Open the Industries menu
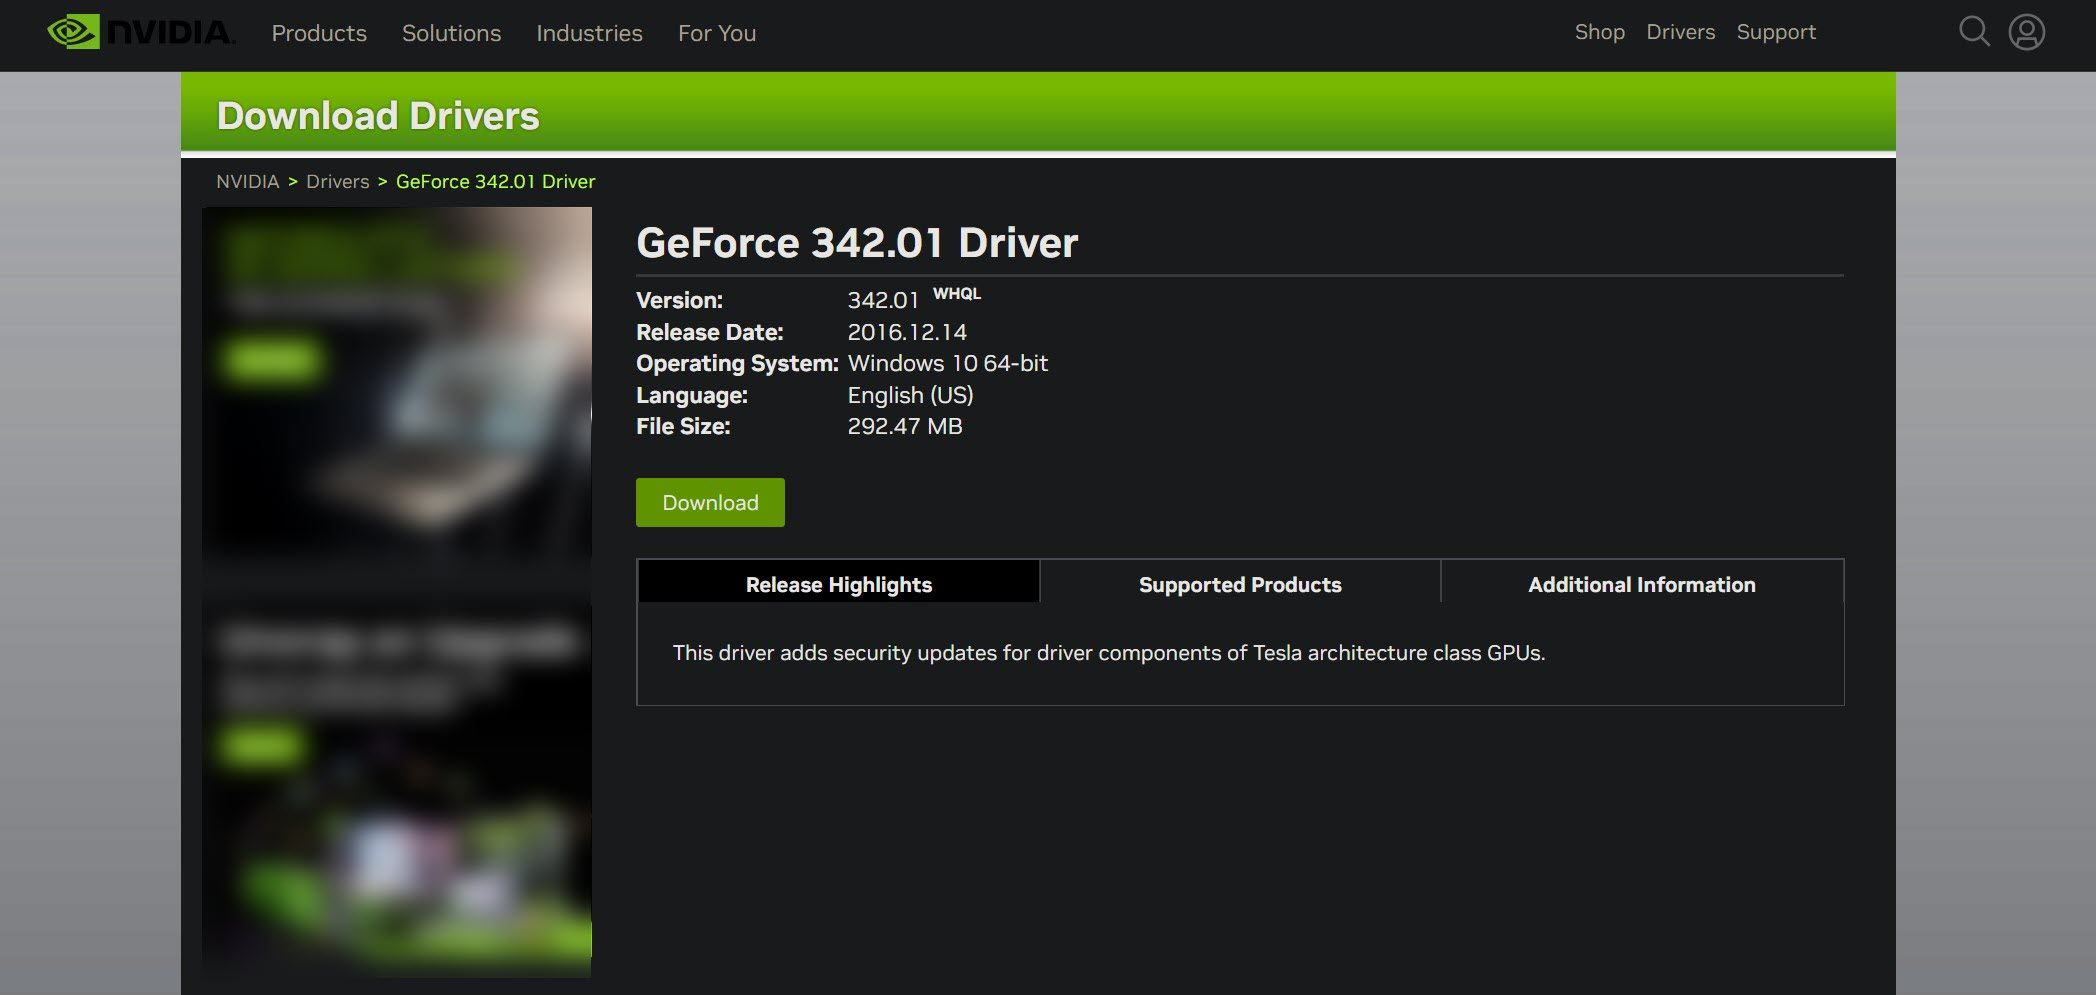This screenshot has height=995, width=2096. point(589,33)
